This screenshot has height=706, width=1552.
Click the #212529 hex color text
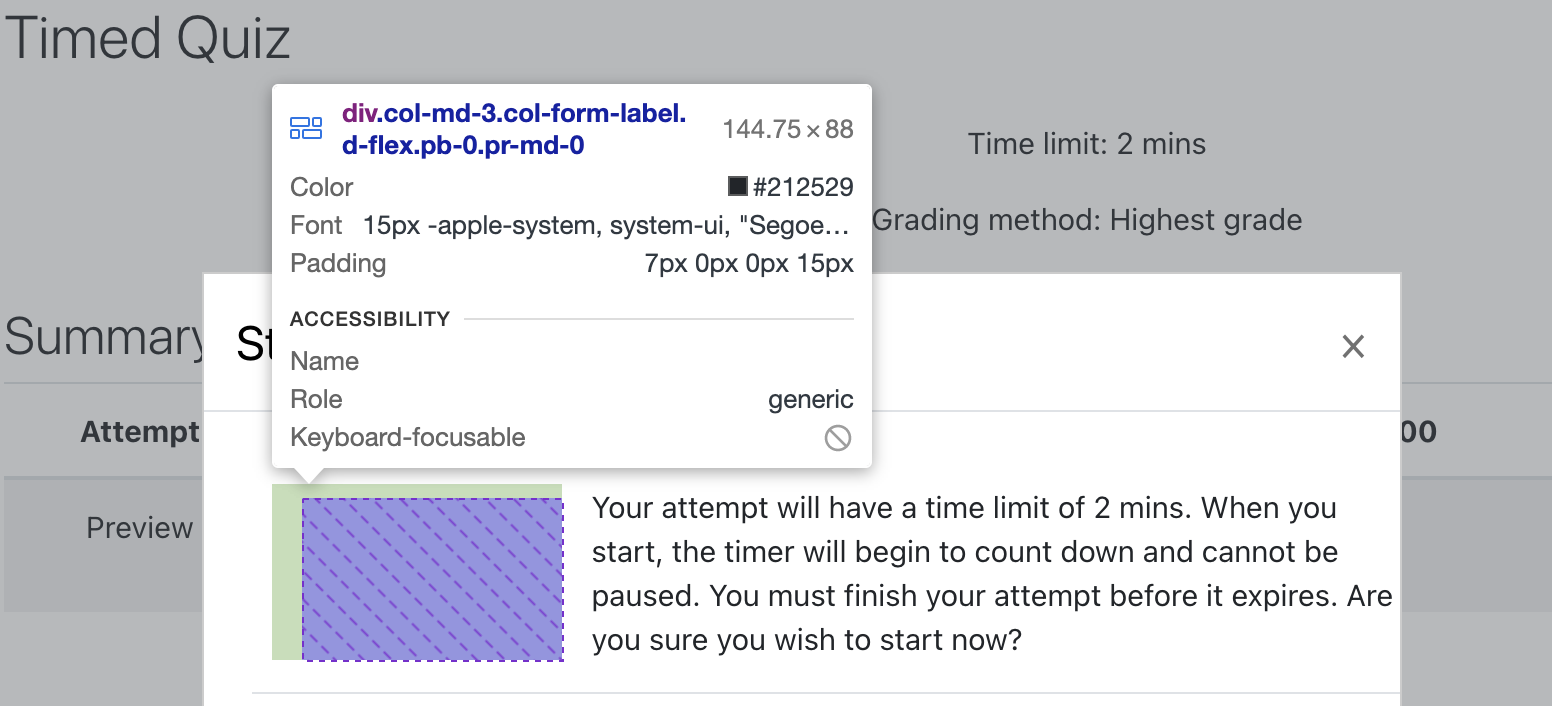[803, 187]
